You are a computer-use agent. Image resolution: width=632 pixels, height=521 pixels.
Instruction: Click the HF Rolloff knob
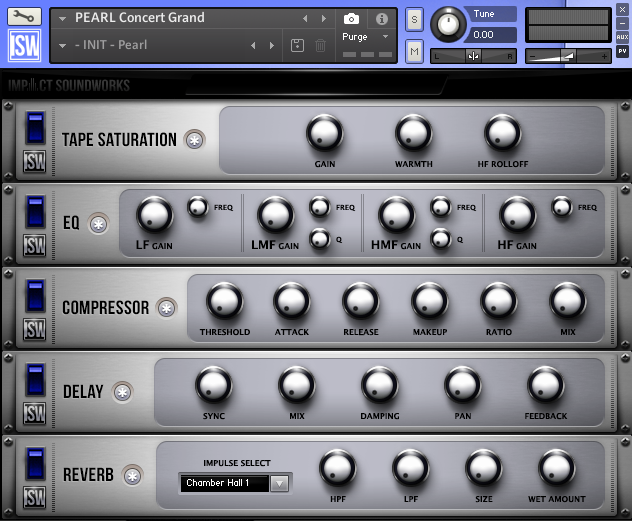(x=503, y=133)
